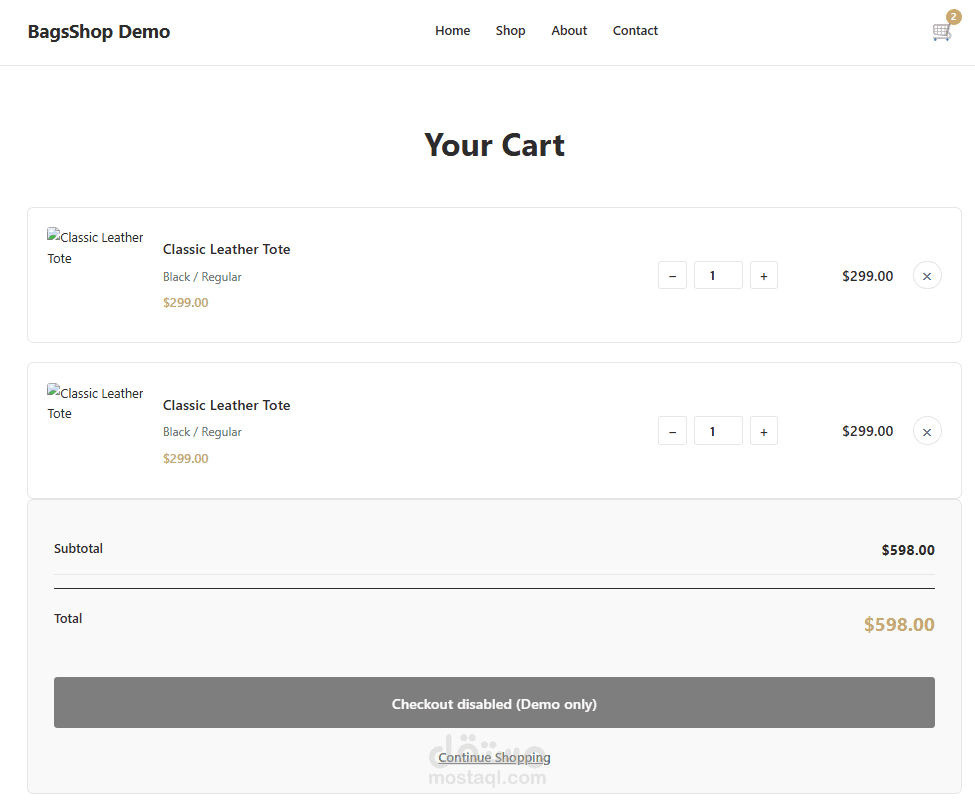The height and width of the screenshot is (804, 975).
Task: Click the first item's quantity input field
Action: tap(718, 276)
